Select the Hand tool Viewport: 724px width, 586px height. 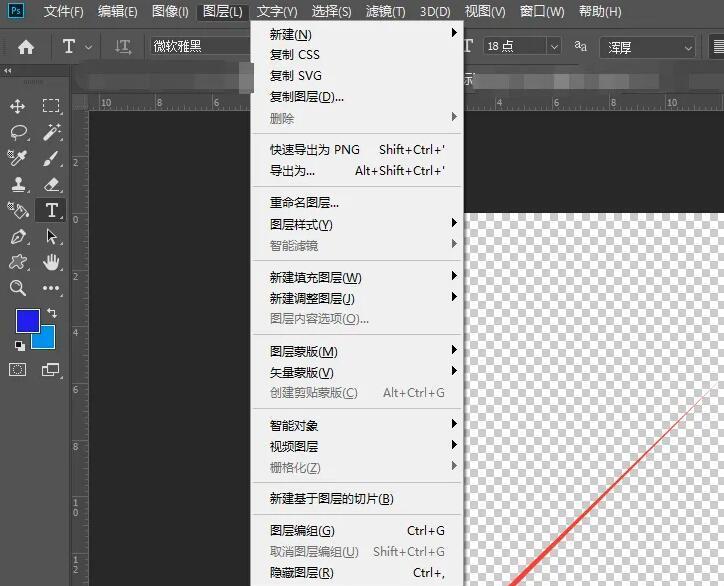51,262
